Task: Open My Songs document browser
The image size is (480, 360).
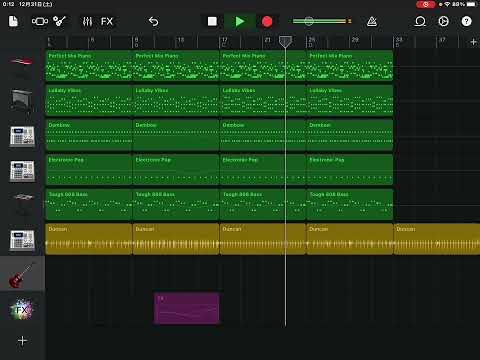Action: (13, 22)
